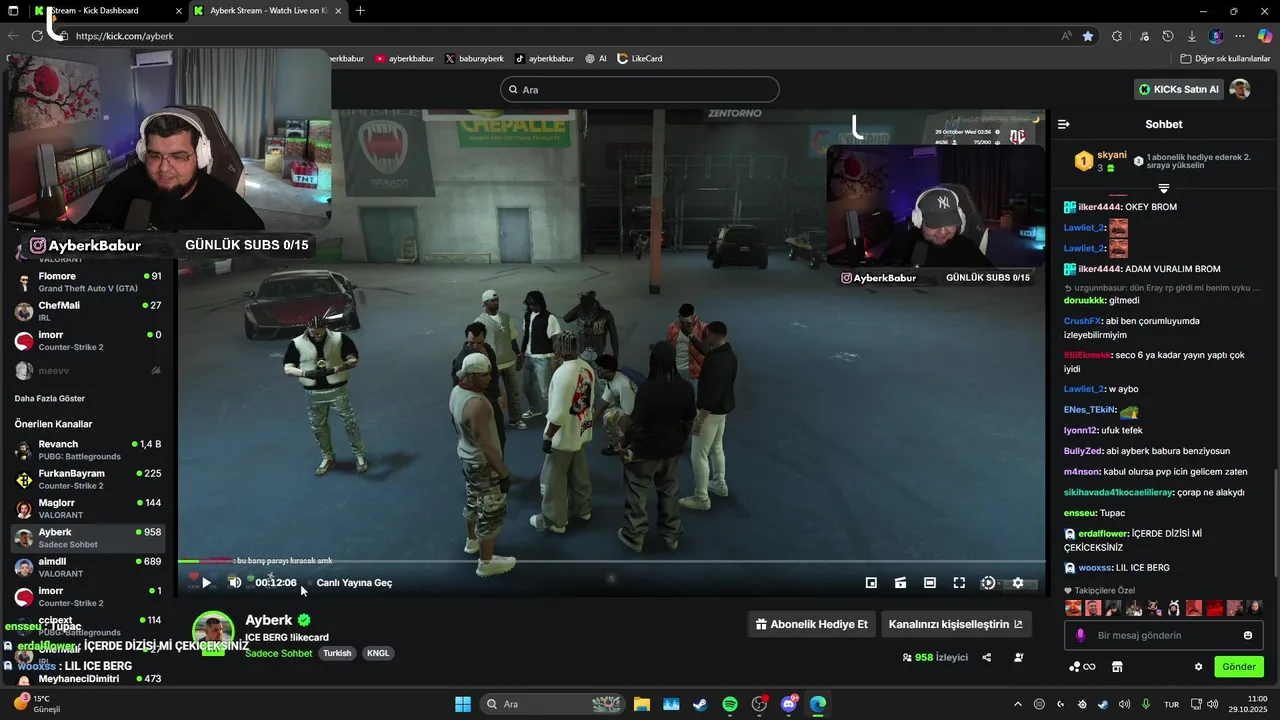Open the Maglorr channel in sidebar
Screen dimensions: 1280x720
coord(88,508)
